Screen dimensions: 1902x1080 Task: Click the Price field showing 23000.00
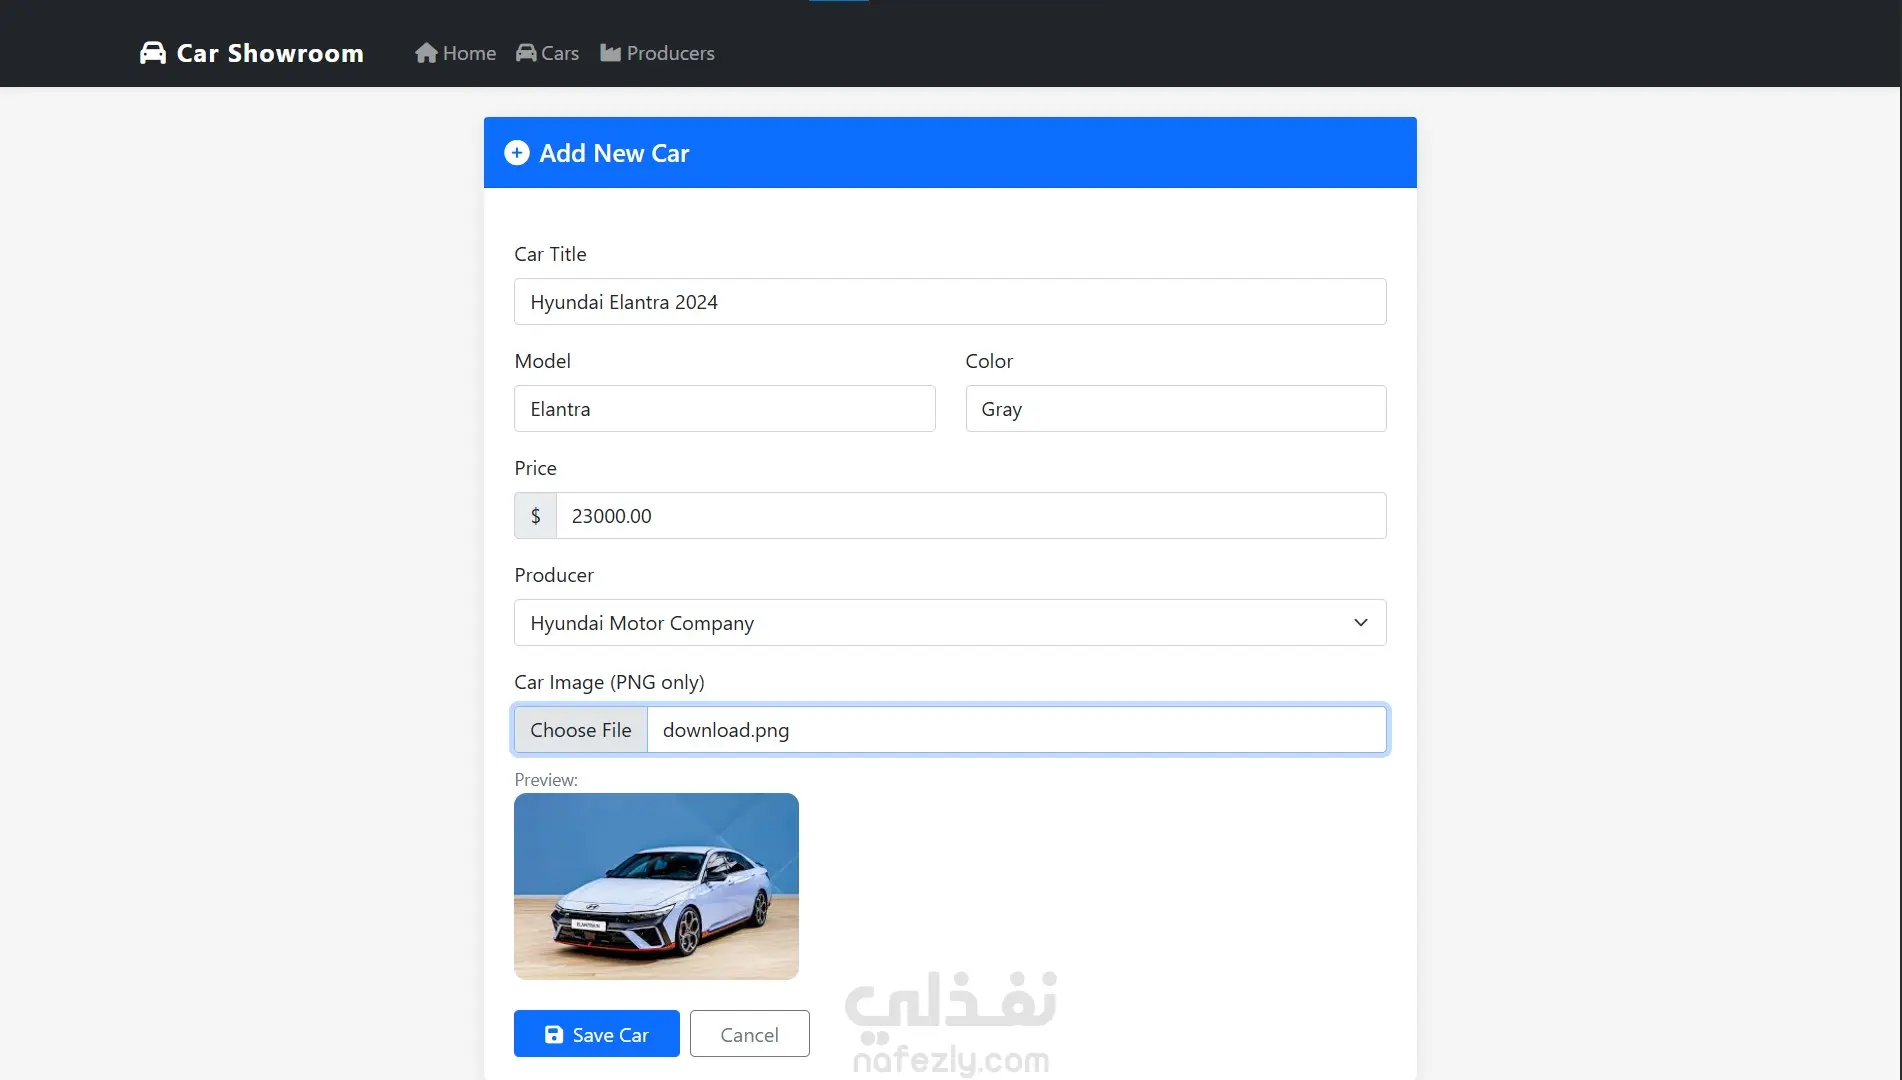point(971,516)
